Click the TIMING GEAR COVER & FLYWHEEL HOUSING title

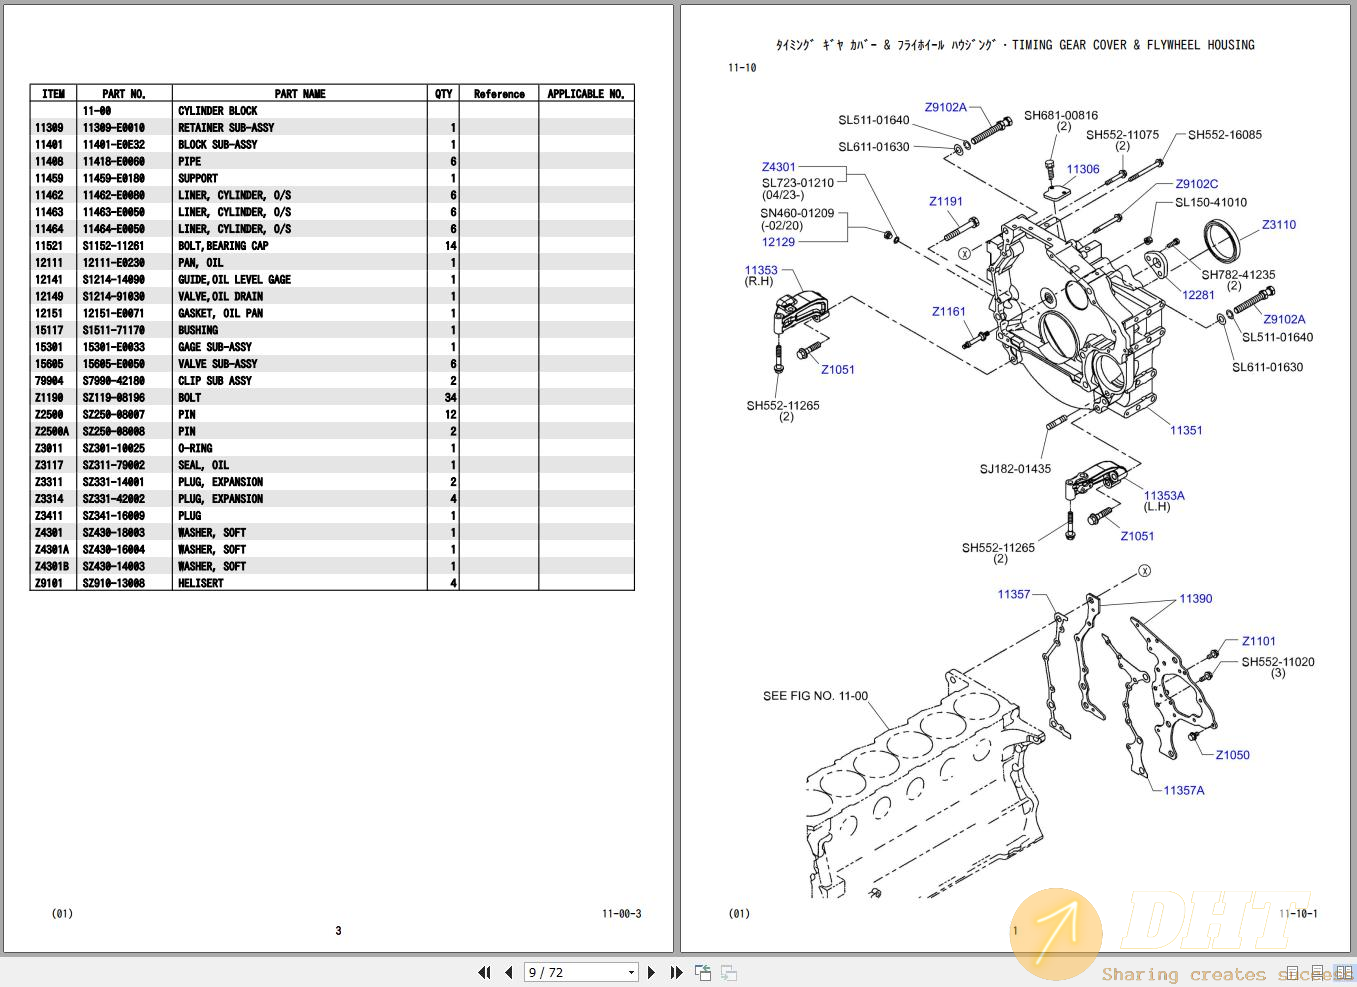[x=1133, y=45]
